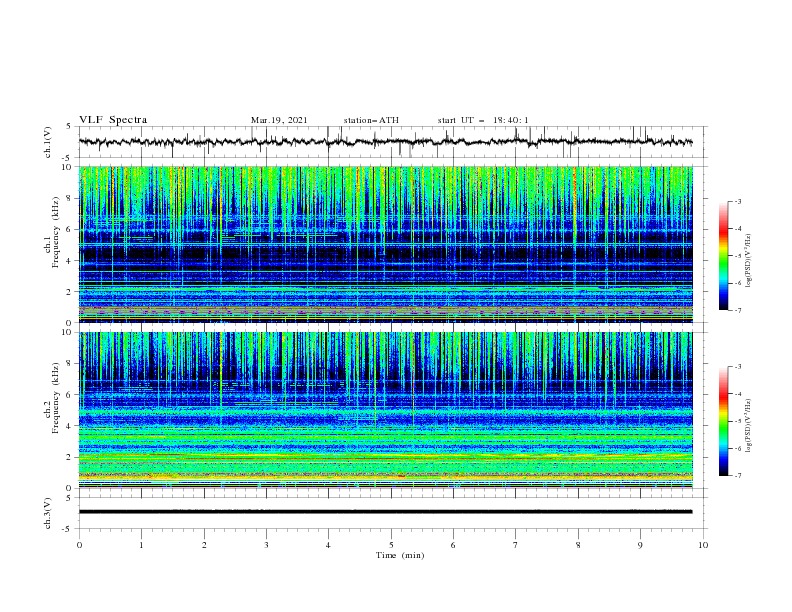Click the "ch.1(V)" axis label

click(48, 142)
